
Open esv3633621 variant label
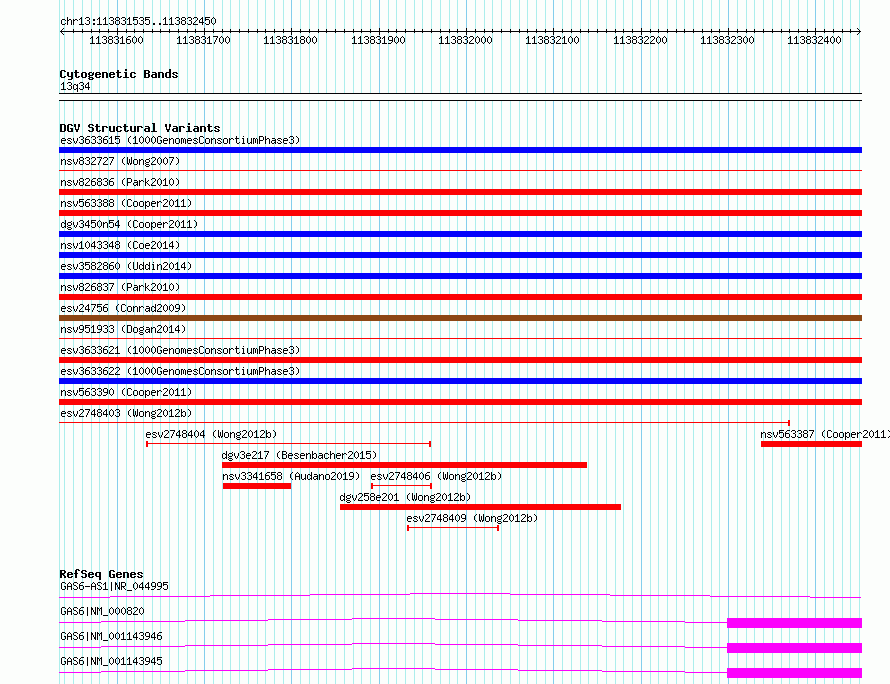(x=180, y=350)
